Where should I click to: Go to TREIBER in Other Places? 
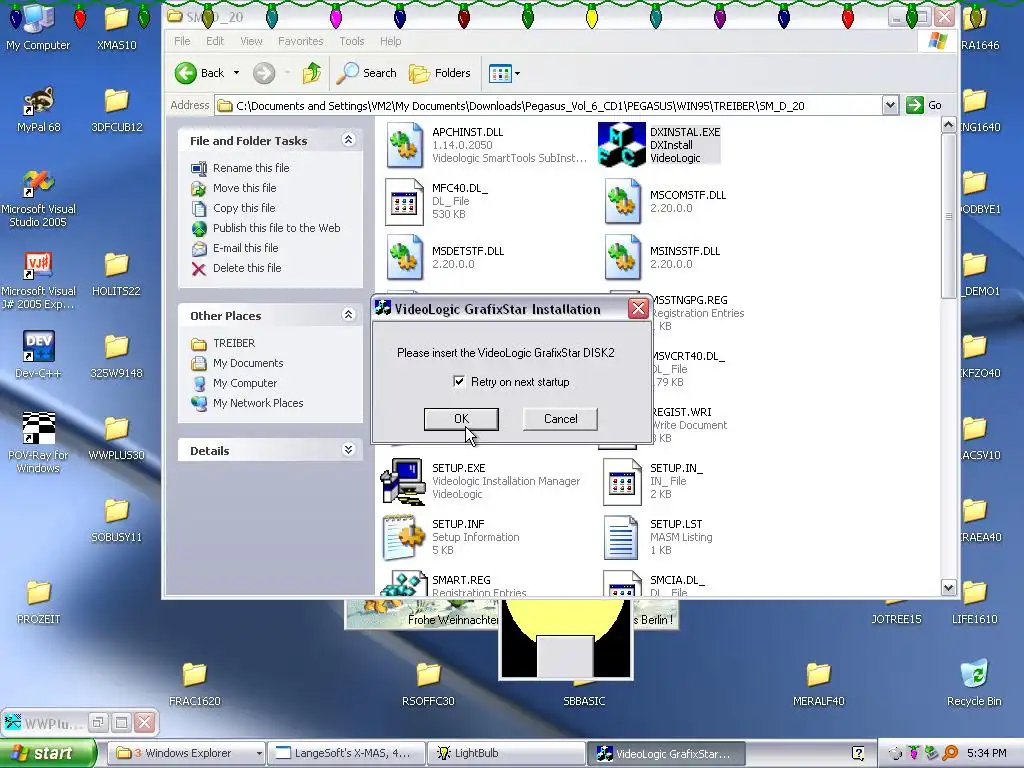pos(234,343)
